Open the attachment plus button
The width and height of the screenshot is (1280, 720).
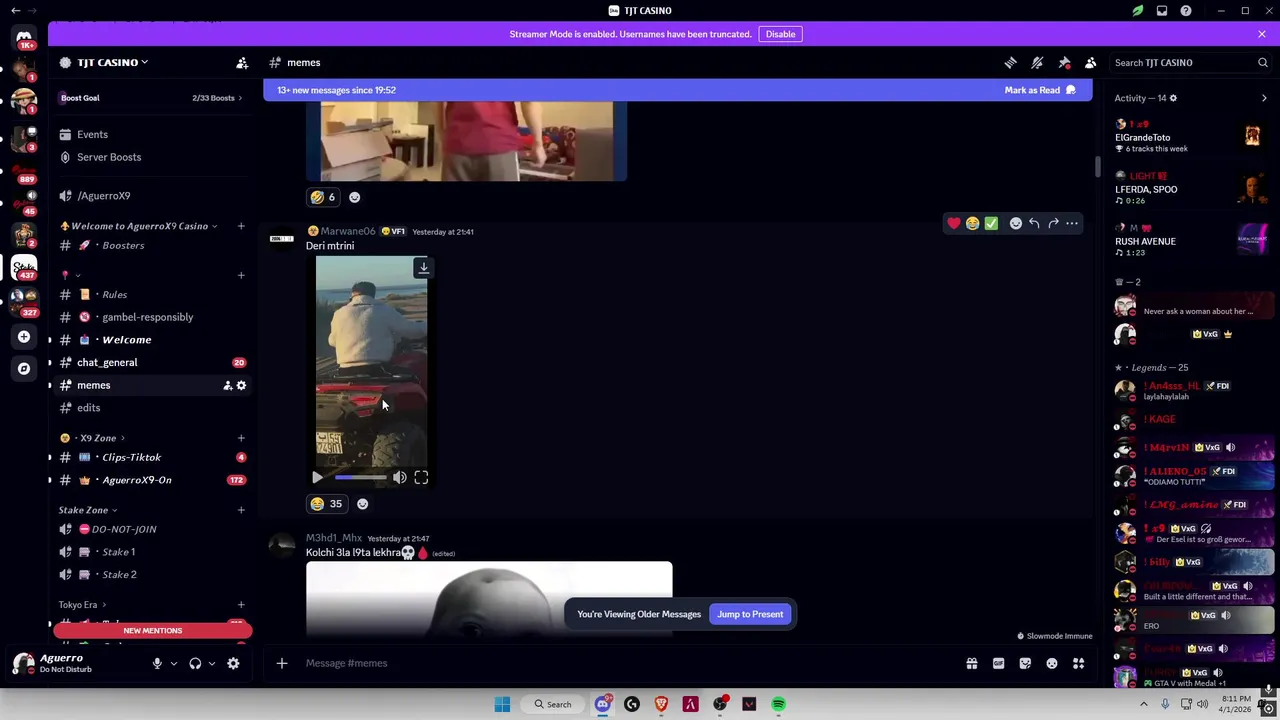tap(282, 663)
